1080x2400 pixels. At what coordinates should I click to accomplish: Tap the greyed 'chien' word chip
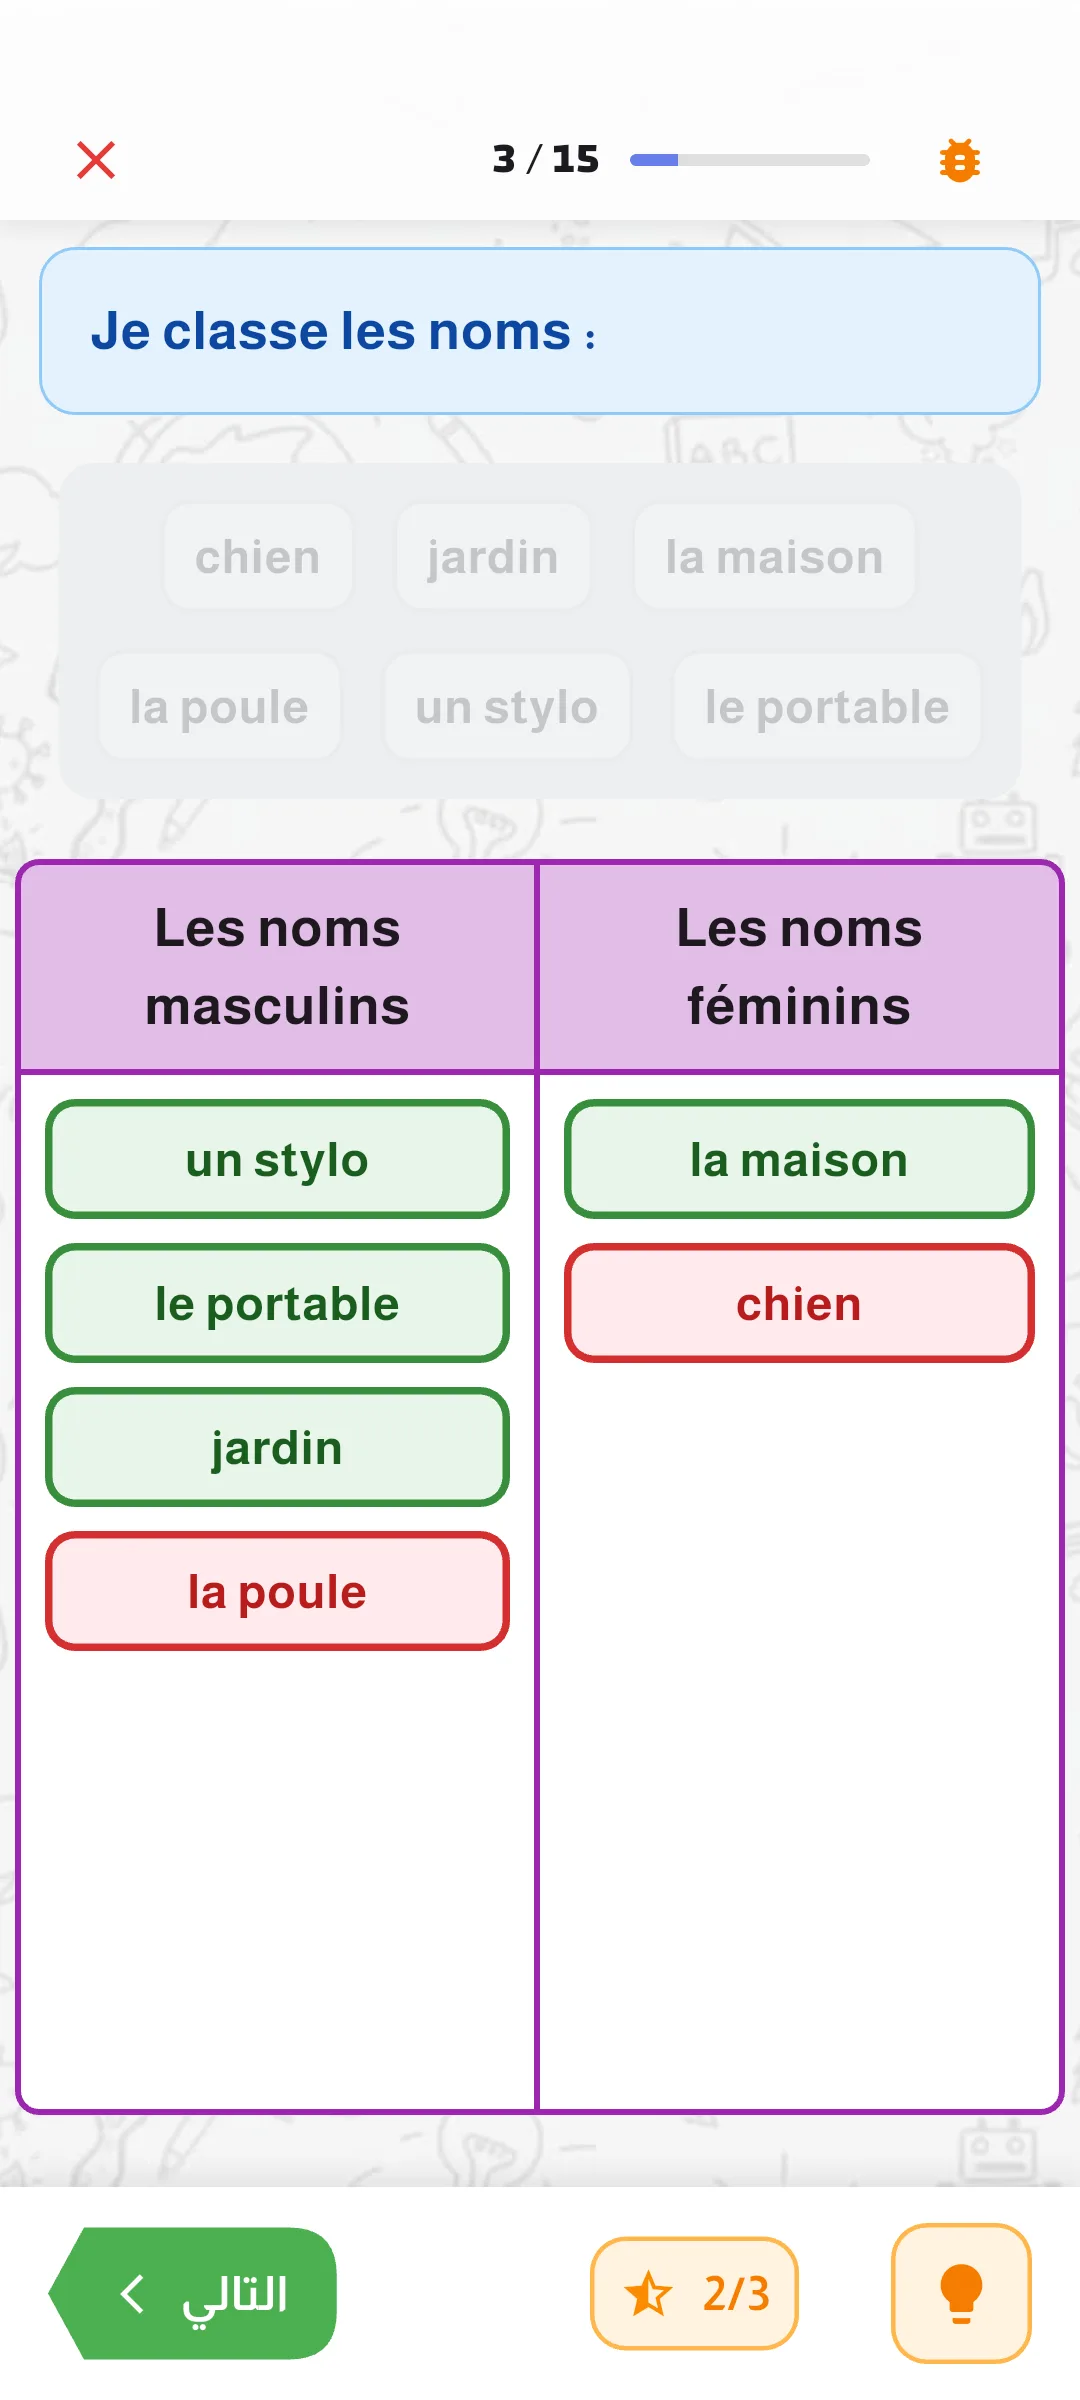[x=258, y=557]
